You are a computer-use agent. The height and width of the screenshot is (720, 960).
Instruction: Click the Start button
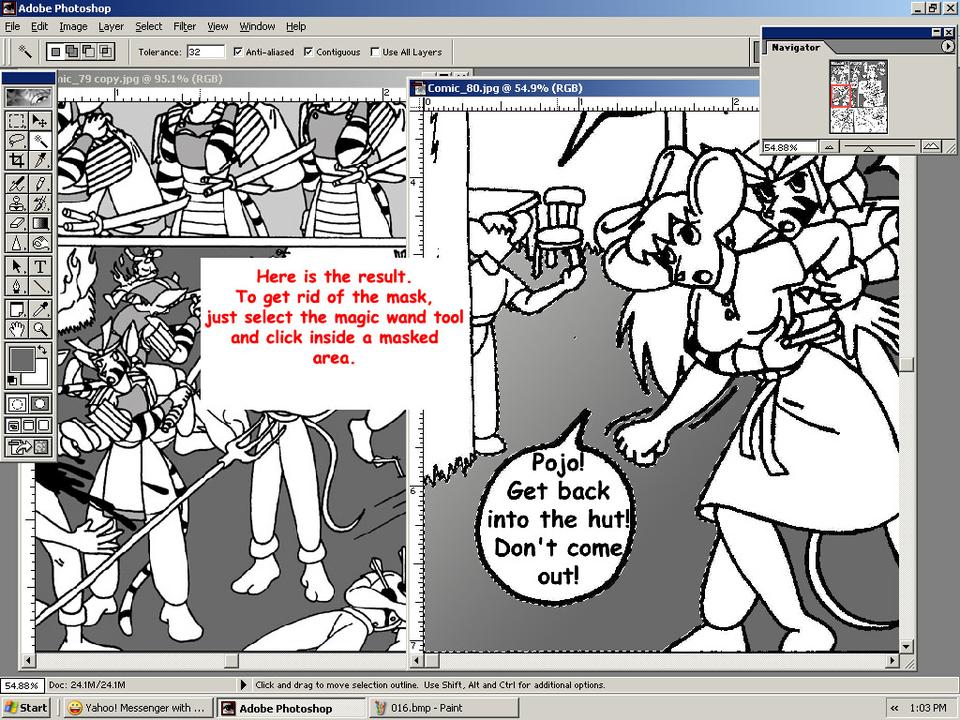28,708
